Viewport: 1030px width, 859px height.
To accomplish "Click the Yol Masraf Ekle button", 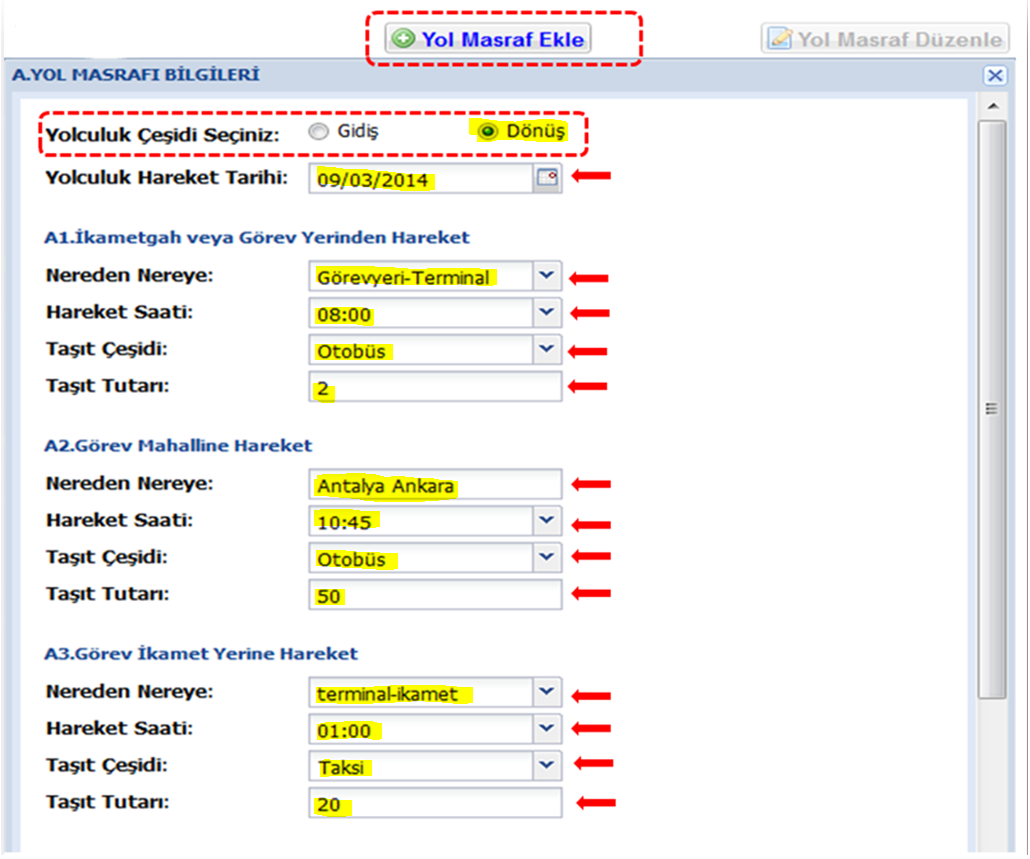I will (488, 39).
